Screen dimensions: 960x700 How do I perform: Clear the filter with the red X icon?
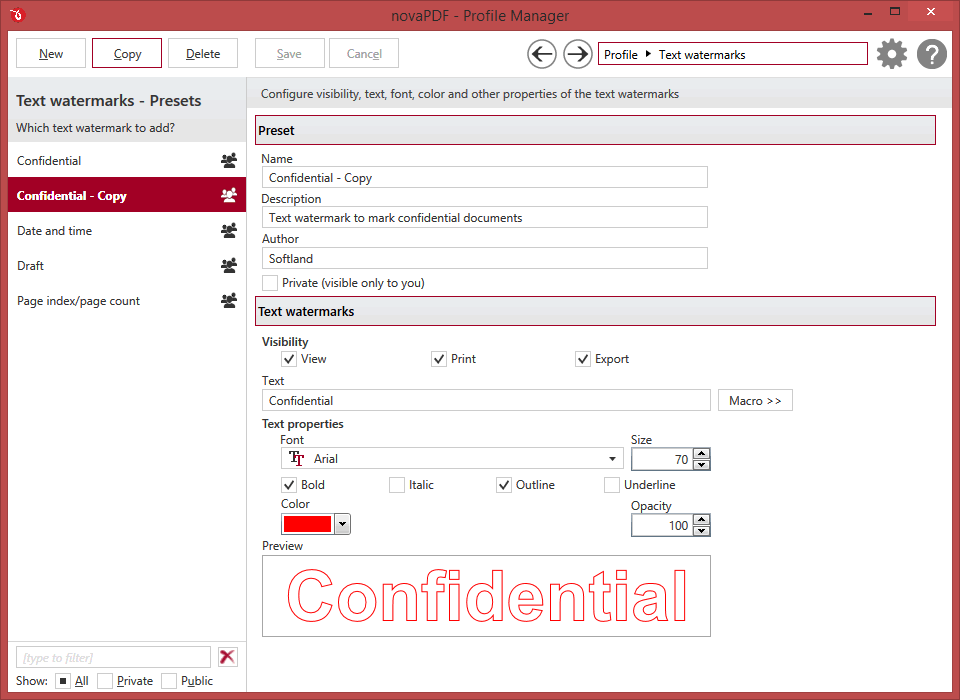pyautogui.click(x=228, y=657)
